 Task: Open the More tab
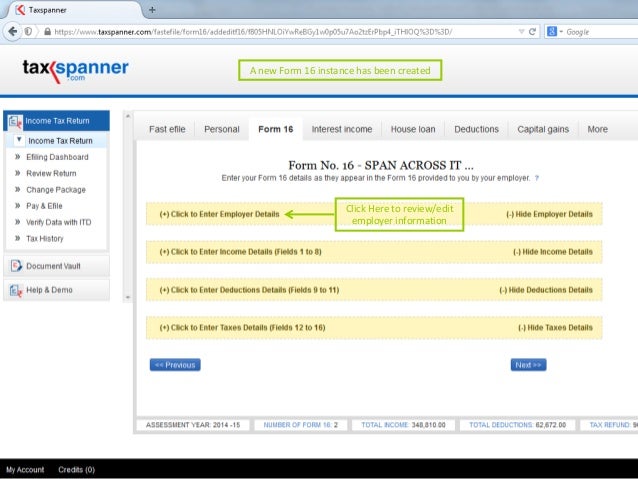click(x=597, y=129)
